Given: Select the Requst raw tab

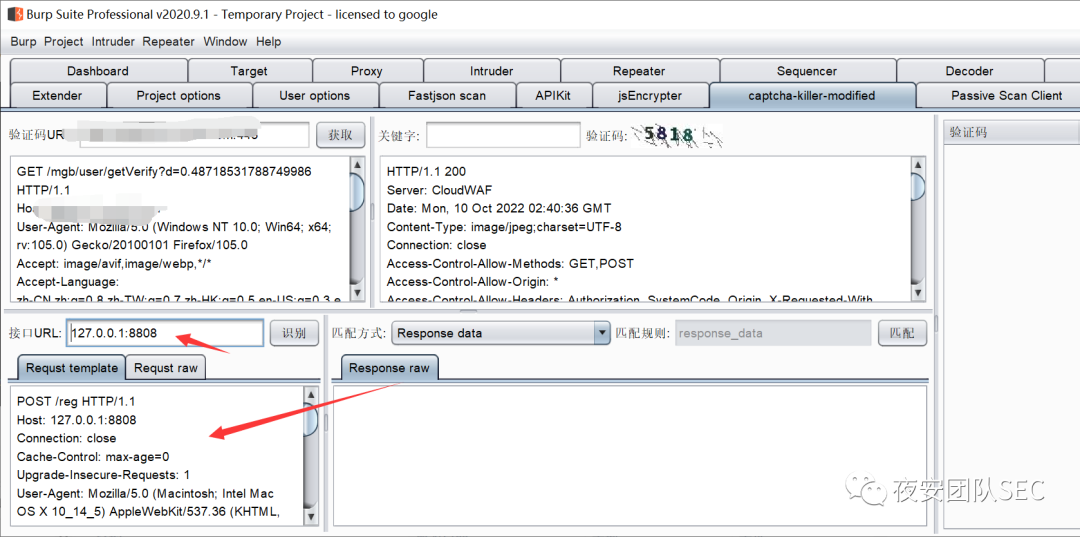Looking at the screenshot, I should pos(165,368).
